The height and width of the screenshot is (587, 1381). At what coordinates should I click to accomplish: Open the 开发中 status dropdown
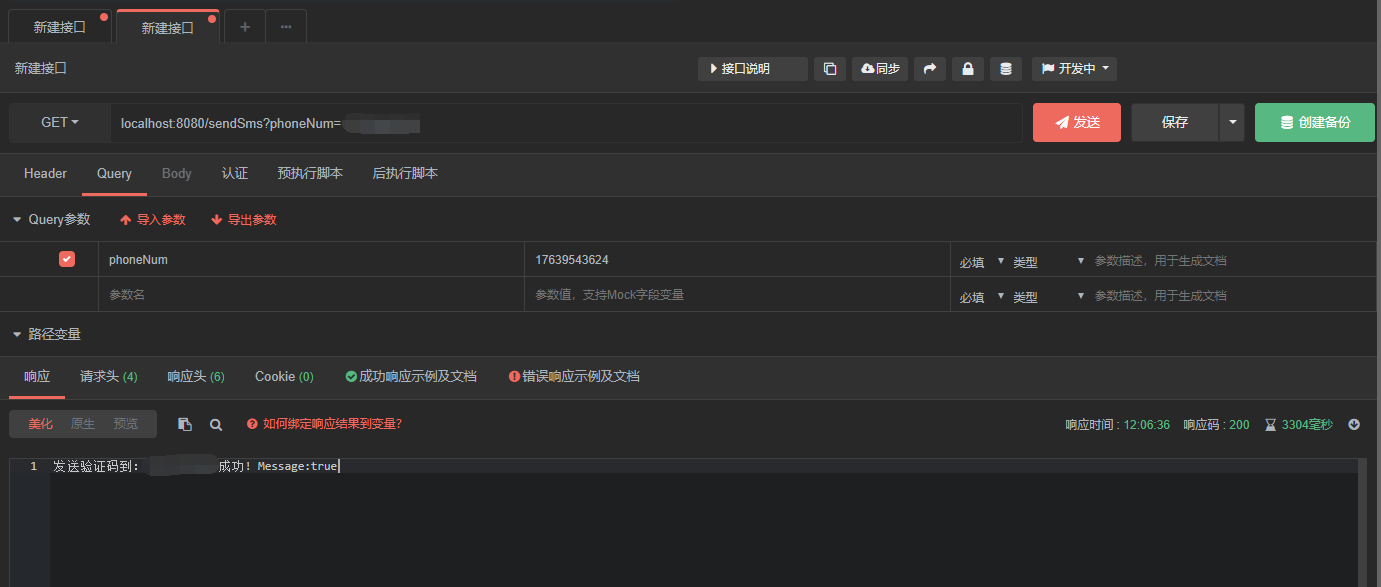[x=1074, y=69]
